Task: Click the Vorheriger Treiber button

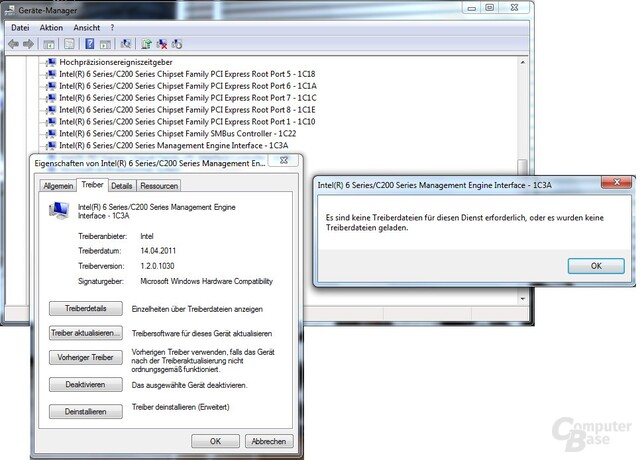Action: click(x=86, y=358)
